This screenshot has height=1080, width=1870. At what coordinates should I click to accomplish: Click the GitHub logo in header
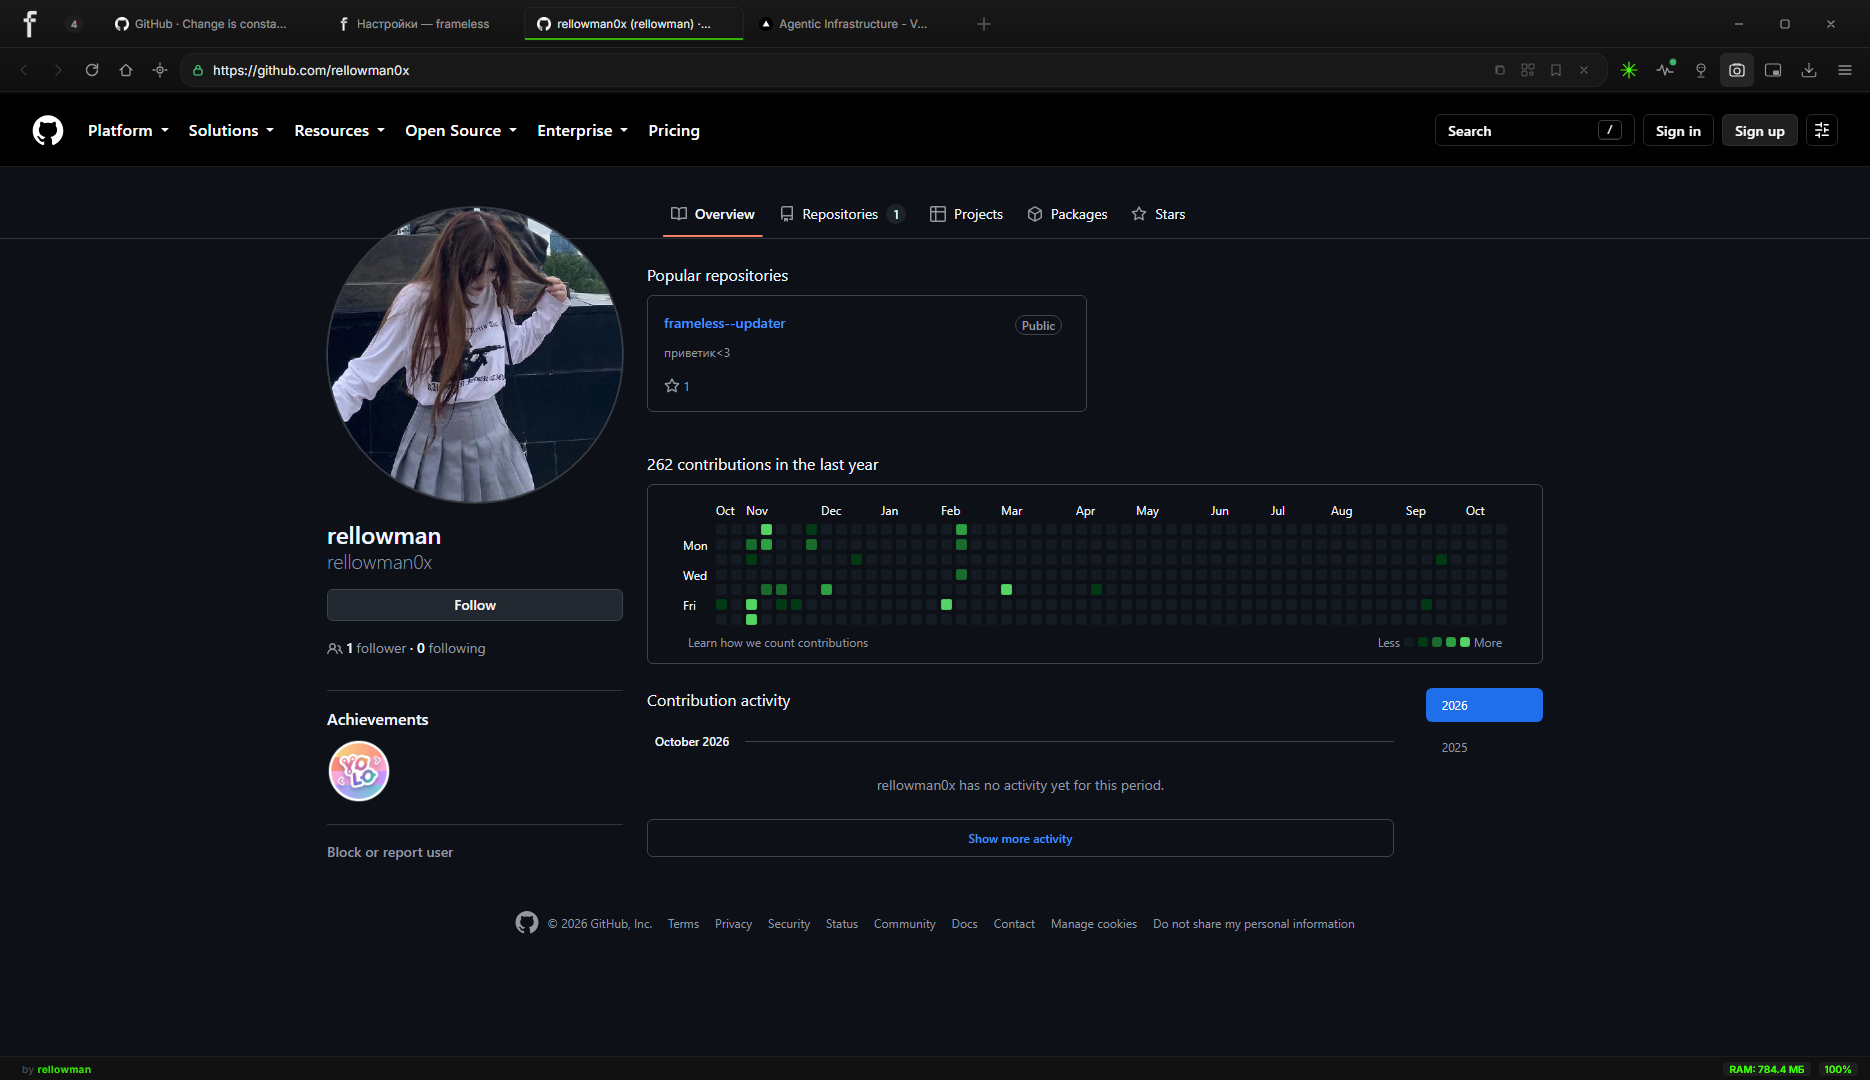point(48,131)
